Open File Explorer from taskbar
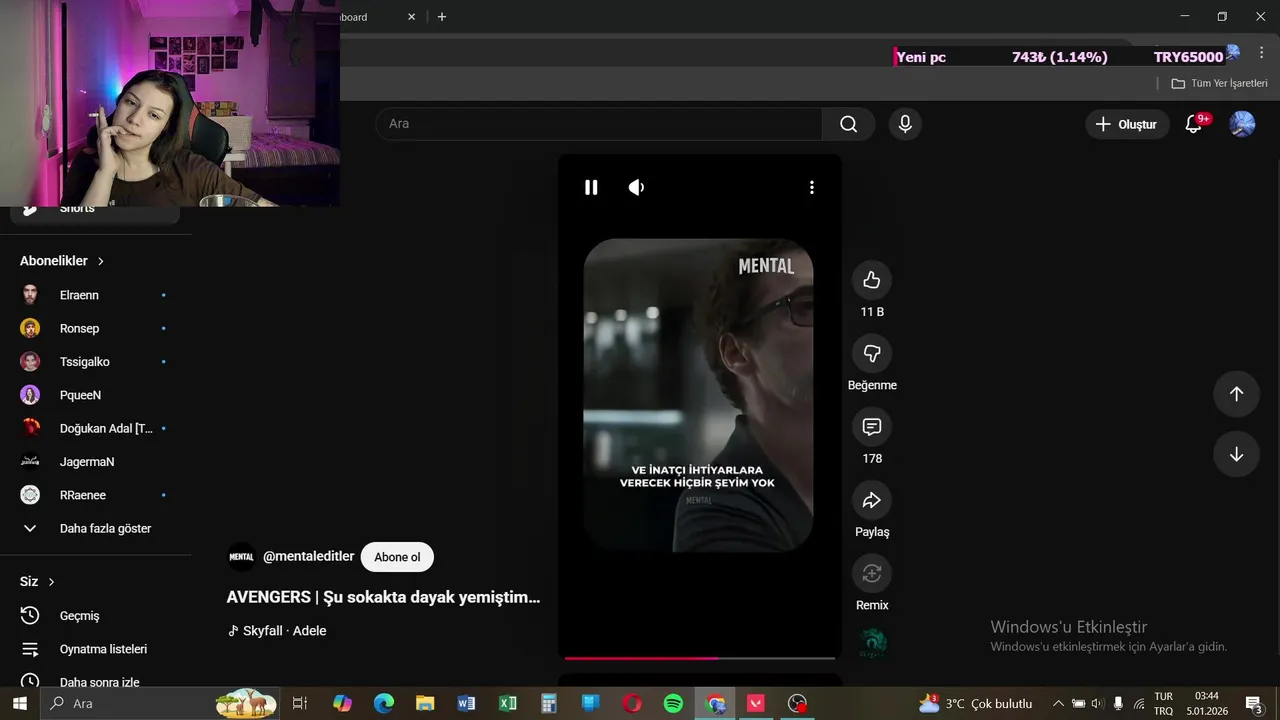Image resolution: width=1280 pixels, height=720 pixels. (425, 703)
